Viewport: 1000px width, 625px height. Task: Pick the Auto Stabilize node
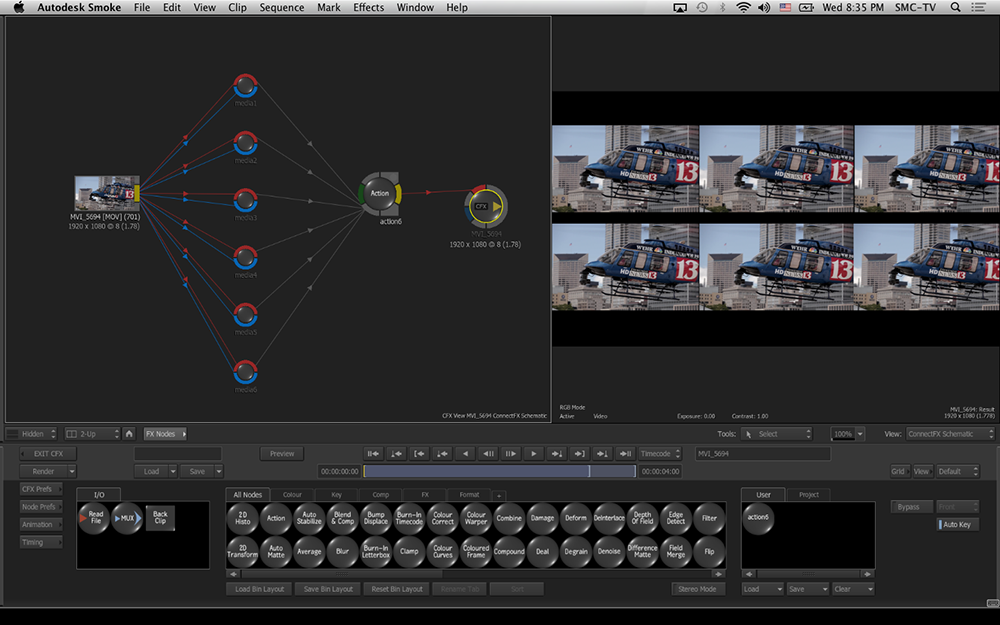(x=309, y=519)
